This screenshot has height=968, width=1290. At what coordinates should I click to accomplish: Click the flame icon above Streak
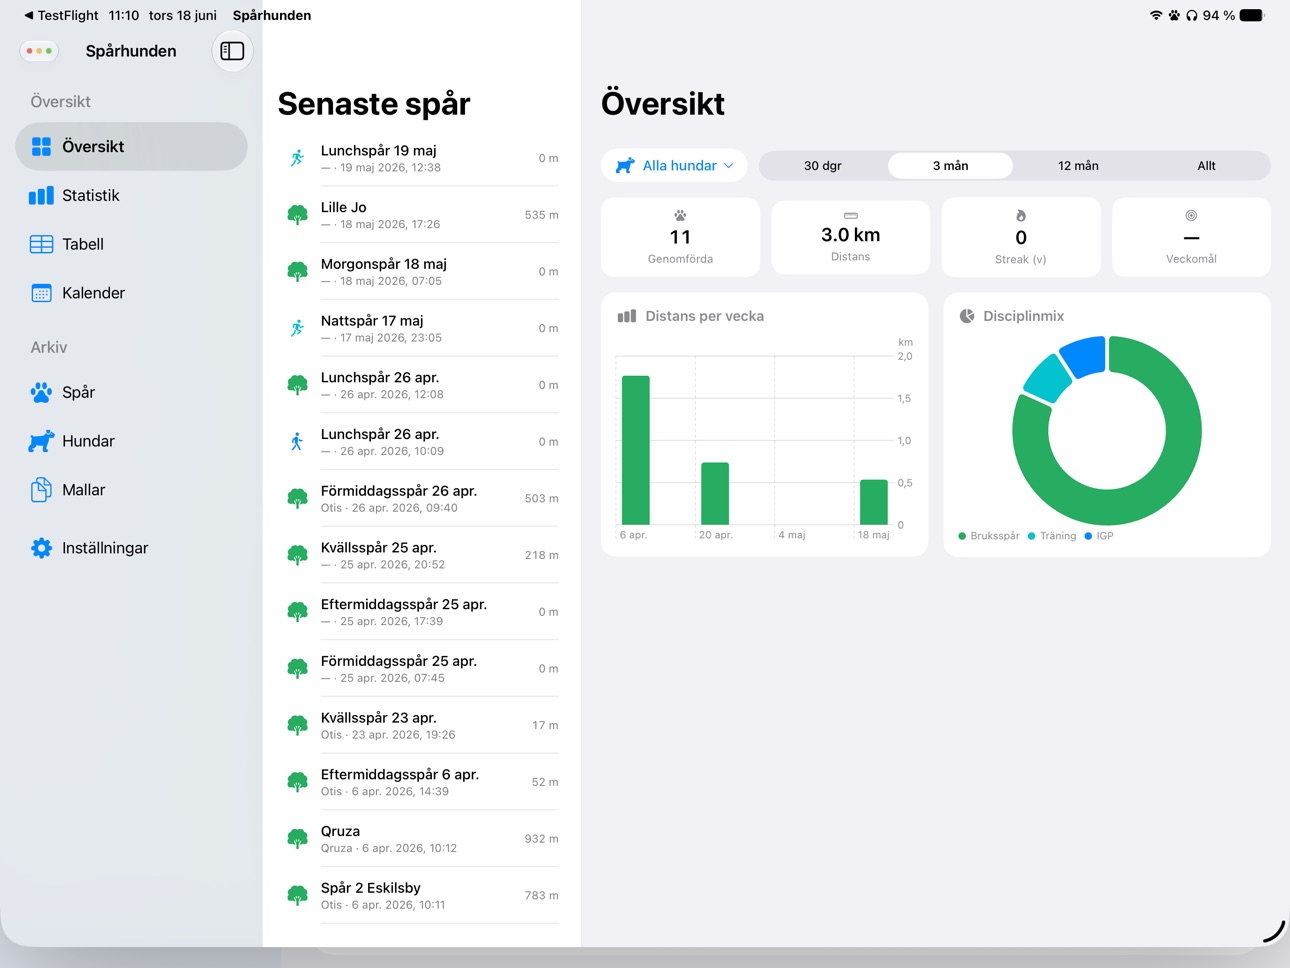pyautogui.click(x=1020, y=216)
